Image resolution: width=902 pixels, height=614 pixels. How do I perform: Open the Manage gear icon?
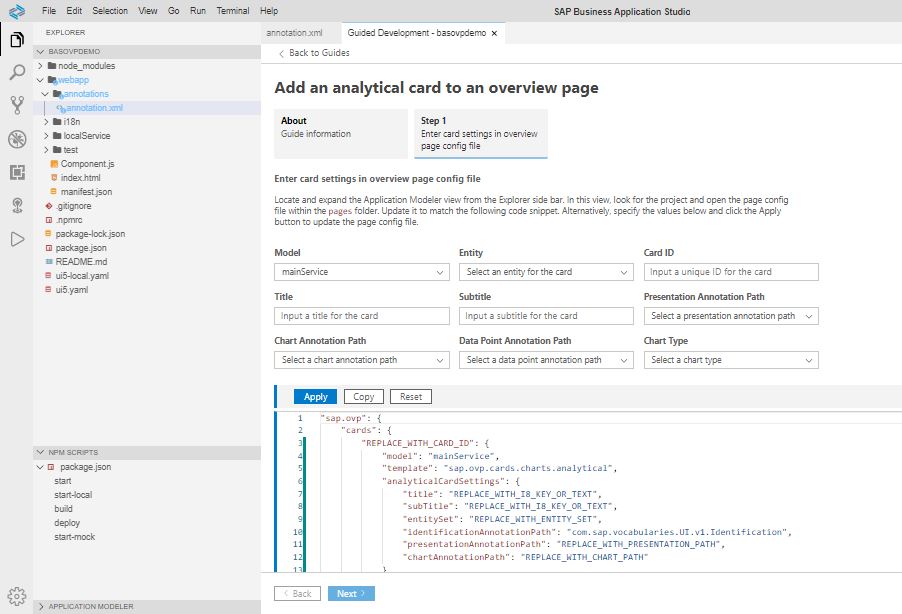(17, 596)
